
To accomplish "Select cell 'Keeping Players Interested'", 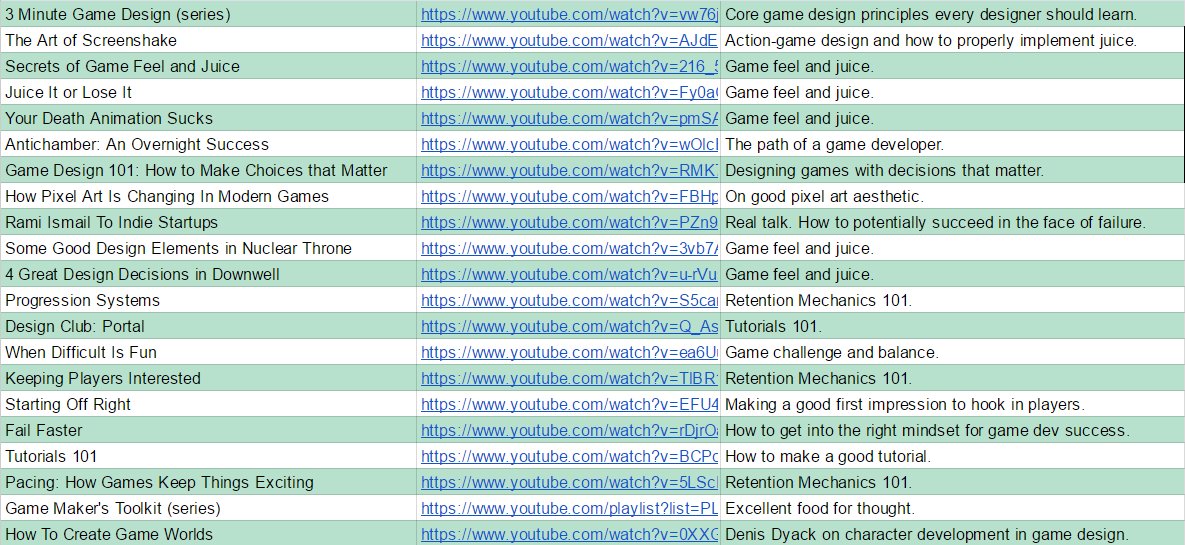I will click(208, 378).
